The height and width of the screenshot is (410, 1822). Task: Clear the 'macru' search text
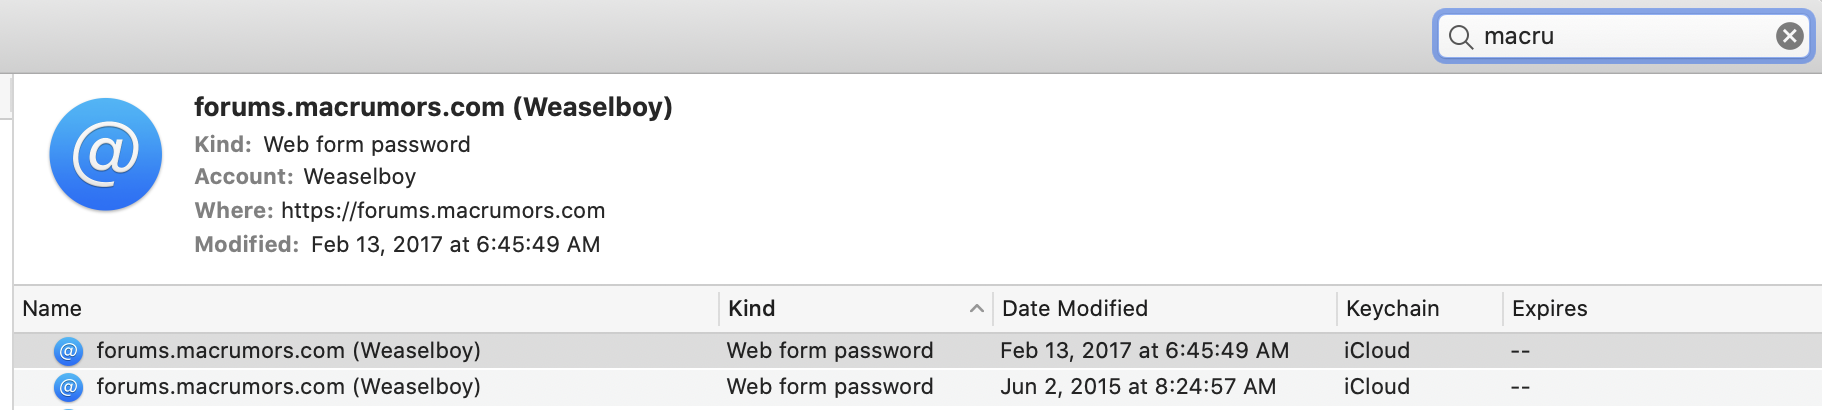click(x=1789, y=36)
